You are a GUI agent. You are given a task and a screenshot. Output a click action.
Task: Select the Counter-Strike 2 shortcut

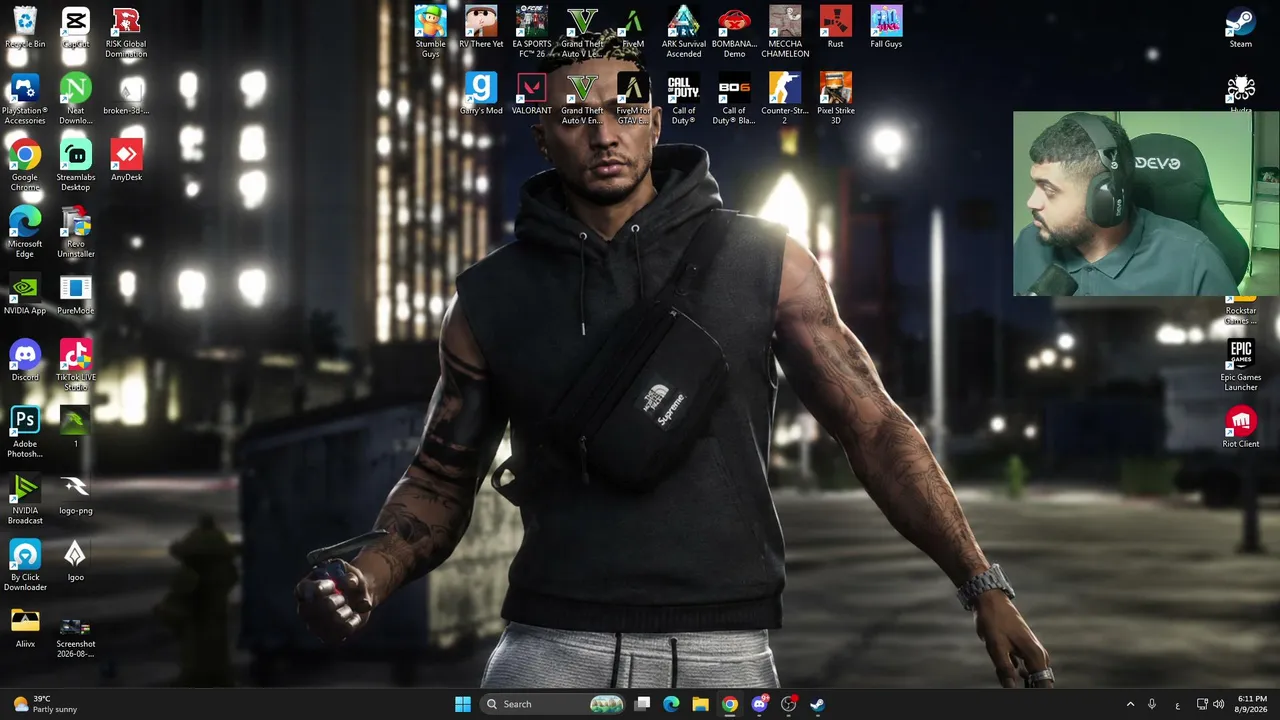(785, 100)
